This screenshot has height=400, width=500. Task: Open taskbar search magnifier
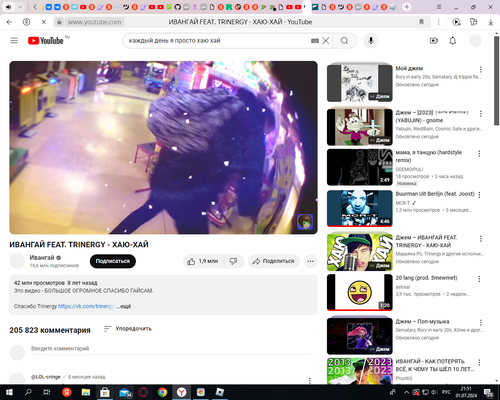click(x=28, y=392)
